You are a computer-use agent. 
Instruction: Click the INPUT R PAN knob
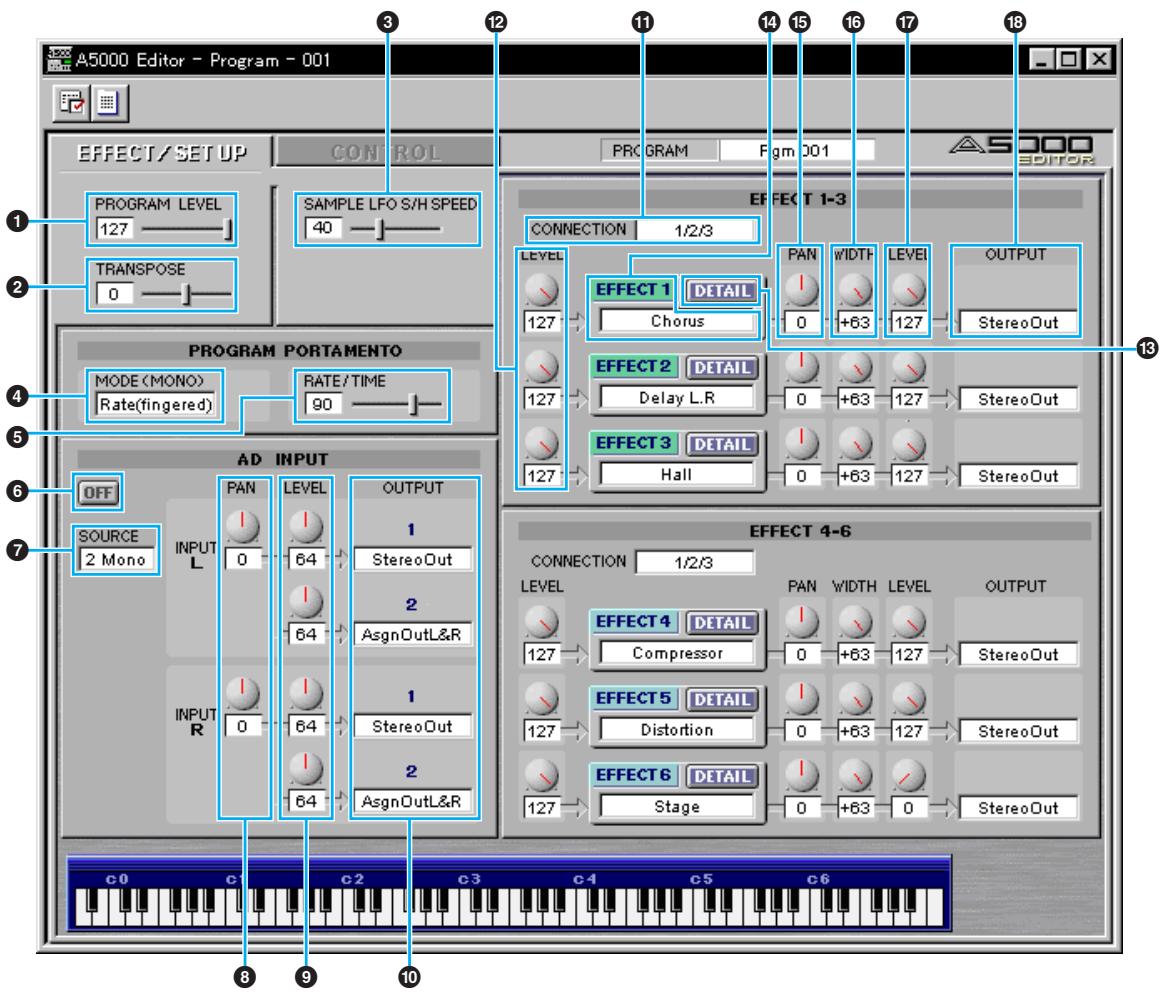(242, 693)
